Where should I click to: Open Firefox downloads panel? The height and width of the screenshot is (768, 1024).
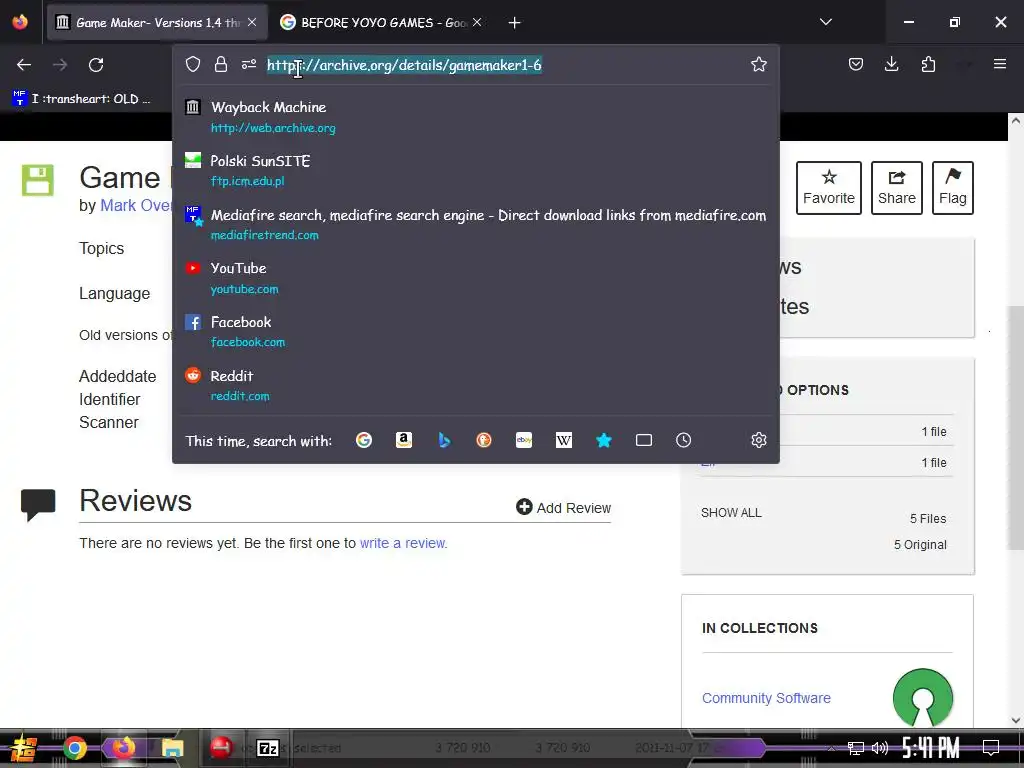891,64
